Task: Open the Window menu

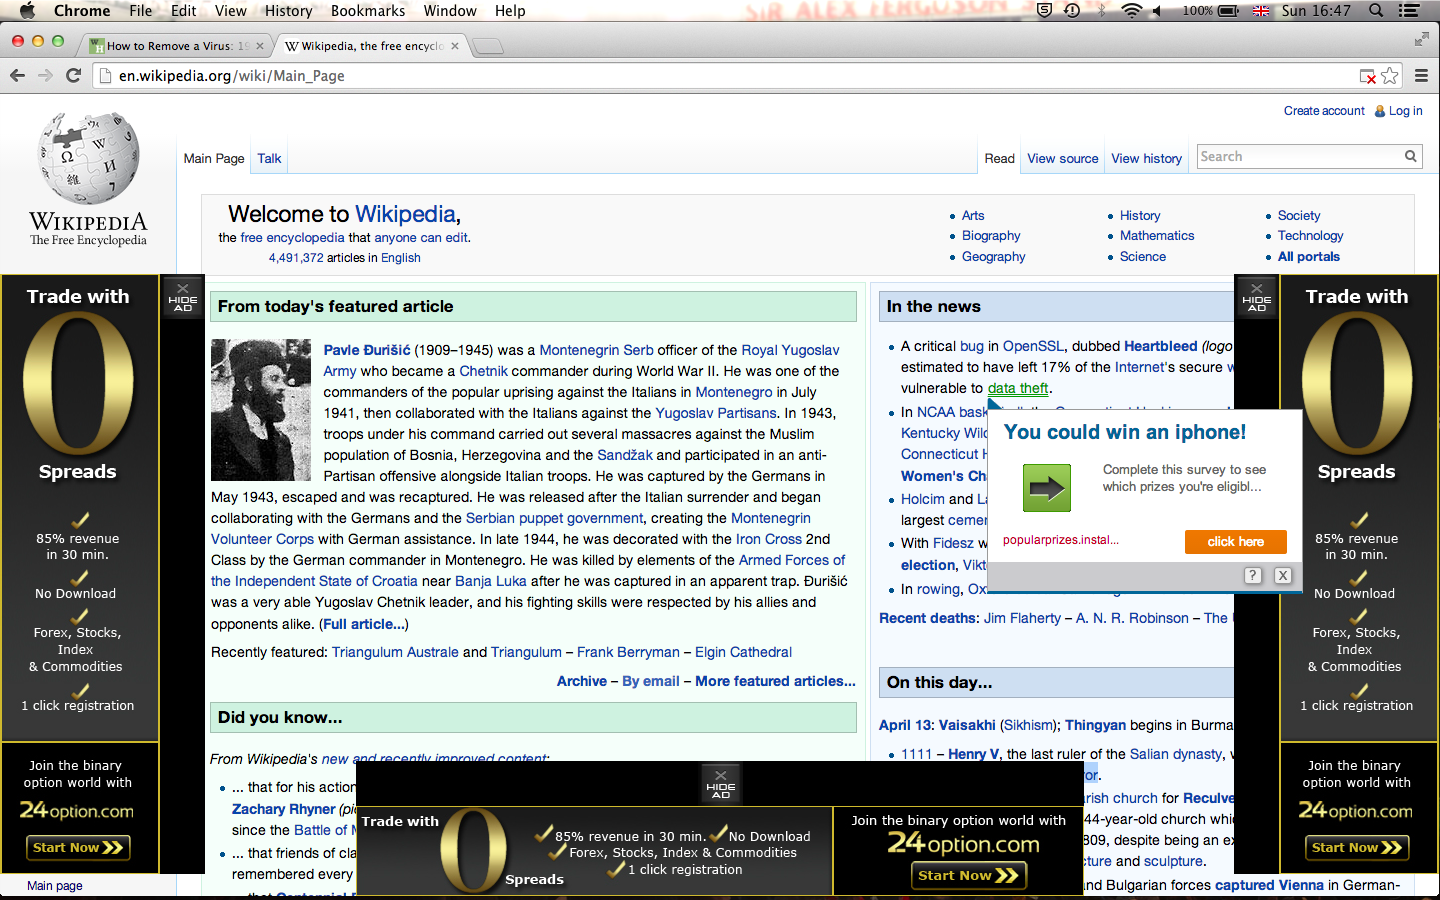Action: (450, 11)
